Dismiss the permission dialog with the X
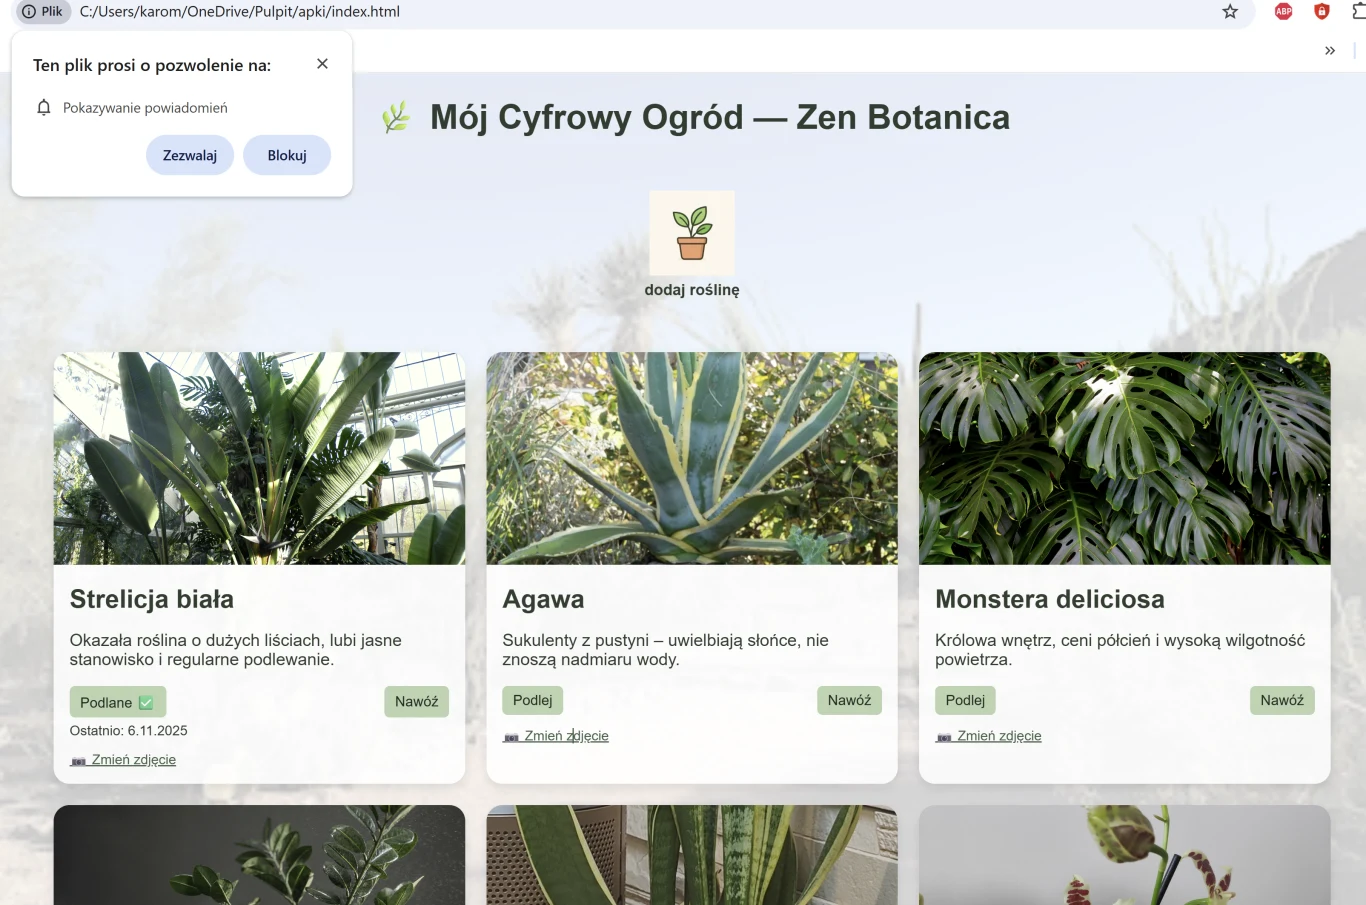The width and height of the screenshot is (1366, 905). point(322,63)
